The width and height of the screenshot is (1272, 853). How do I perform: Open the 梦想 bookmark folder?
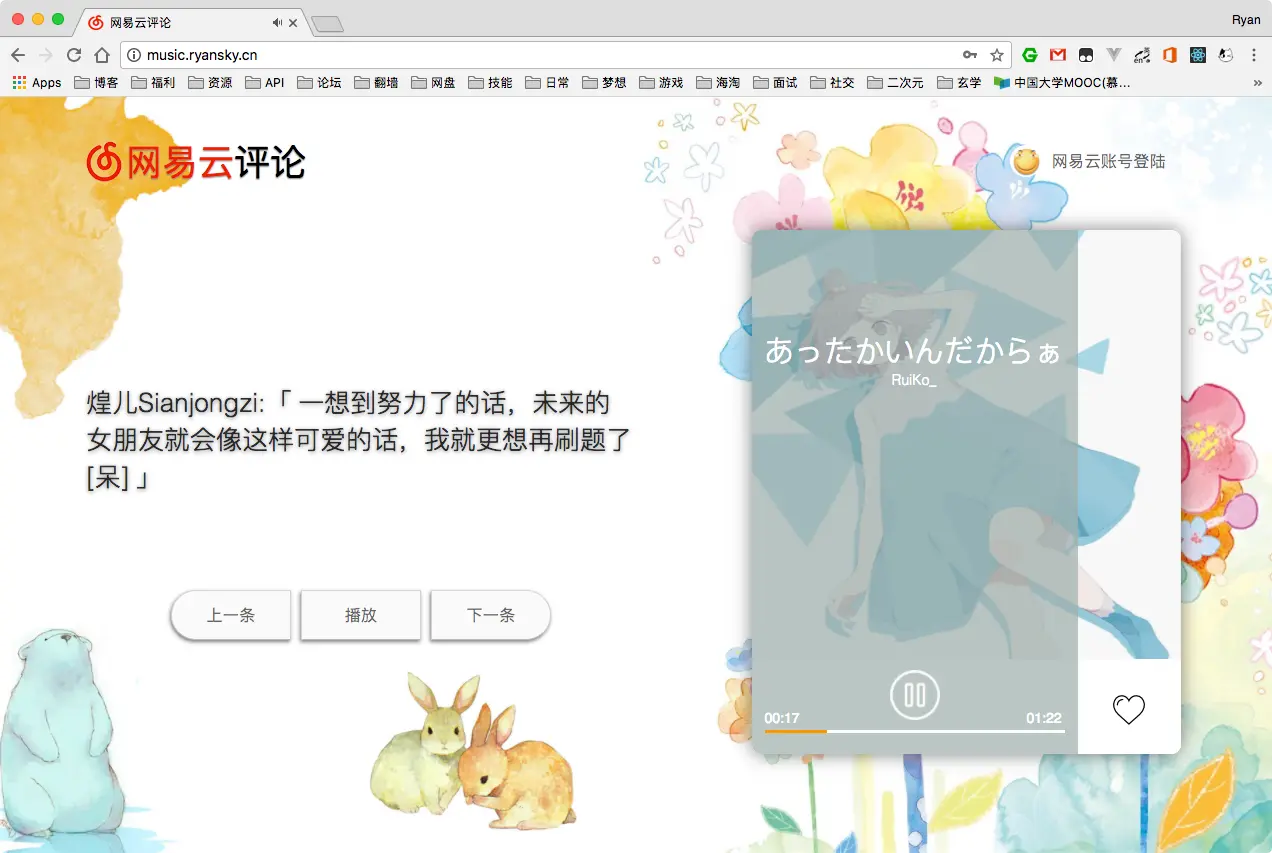(x=605, y=83)
